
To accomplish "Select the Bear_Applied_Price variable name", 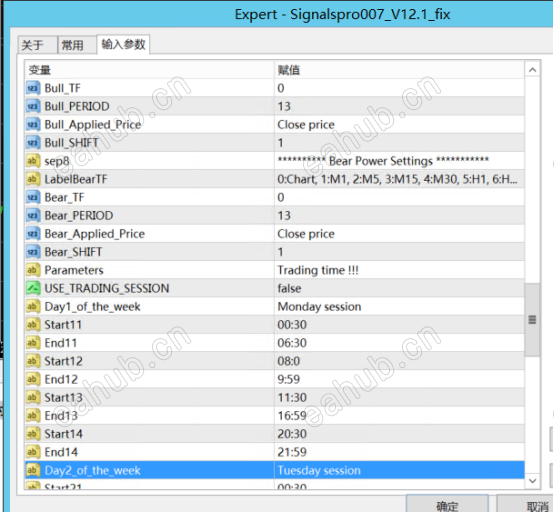I will click(94, 234).
